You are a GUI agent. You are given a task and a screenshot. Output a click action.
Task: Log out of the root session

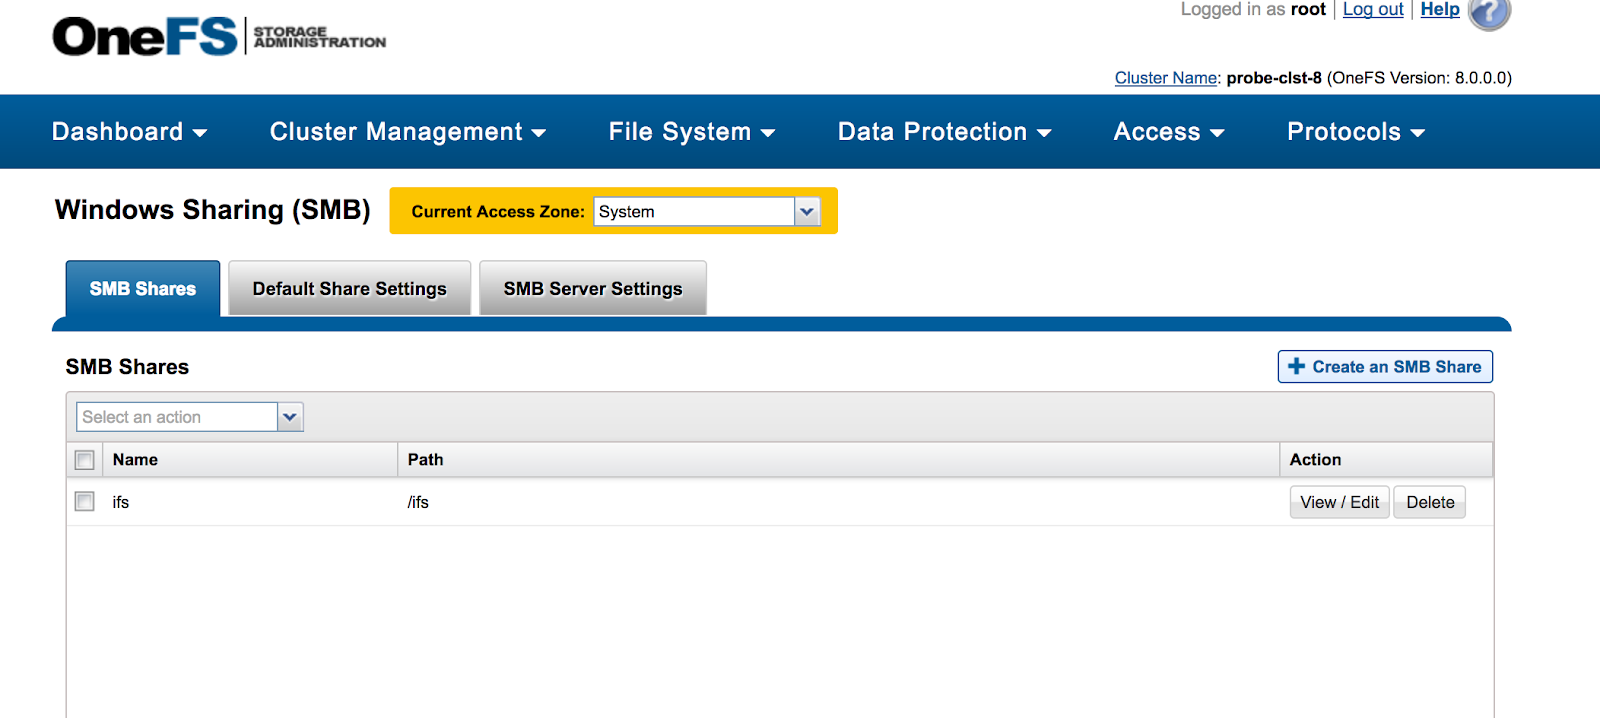(x=1373, y=9)
